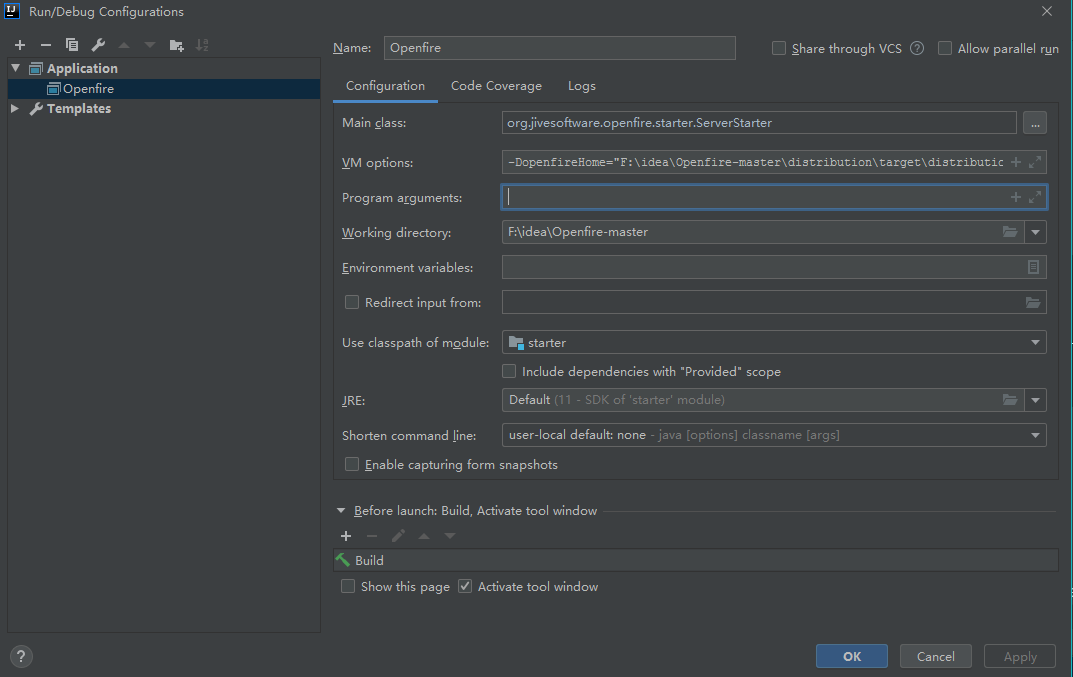
Task: Remove the Before launch task
Action: 372,536
